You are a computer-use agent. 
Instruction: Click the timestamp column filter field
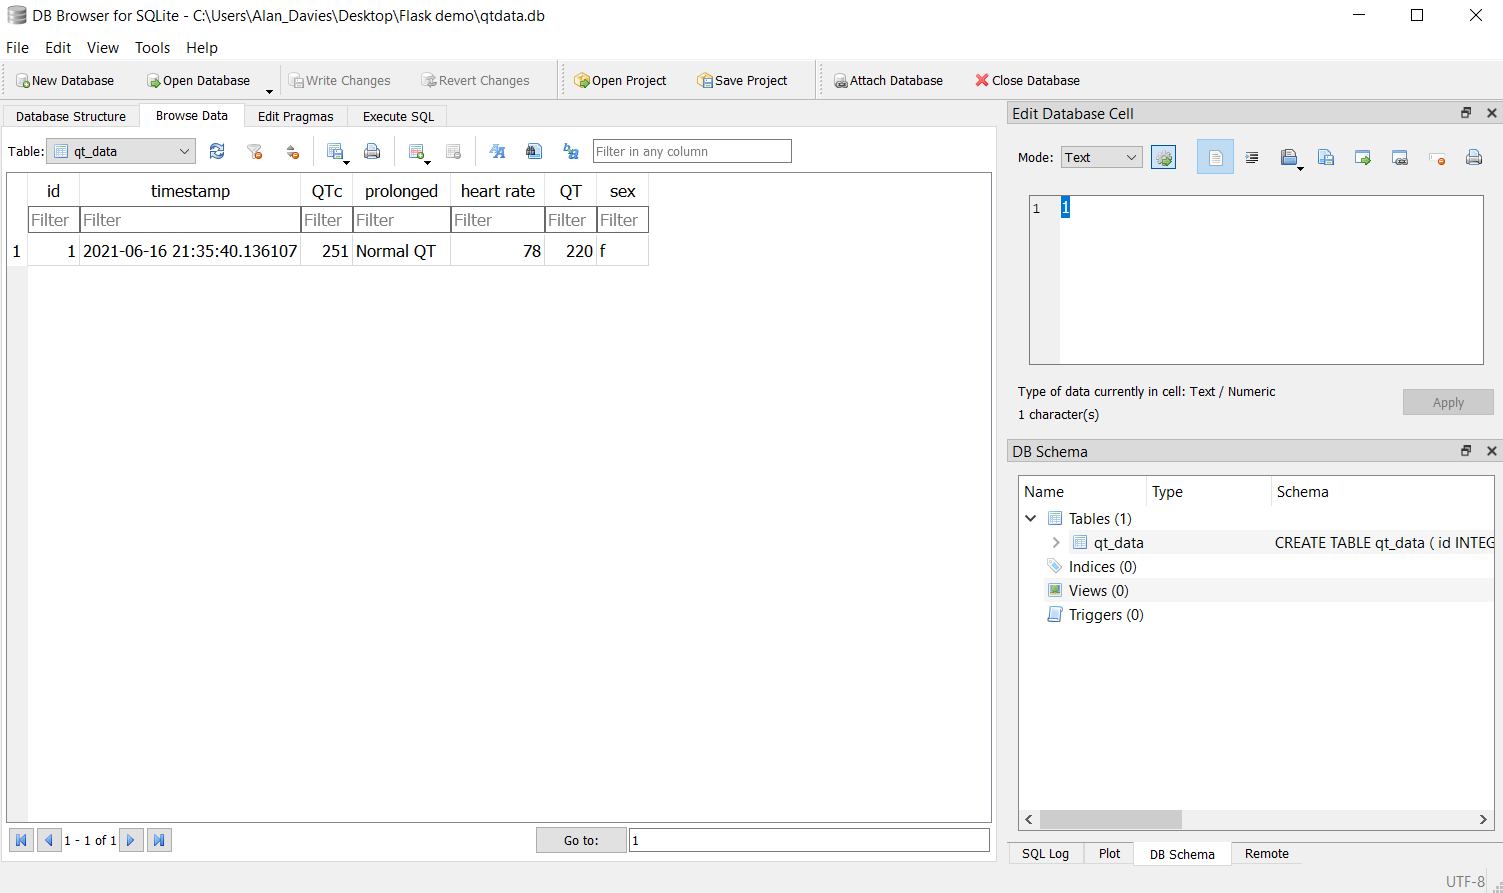pyautogui.click(x=190, y=220)
